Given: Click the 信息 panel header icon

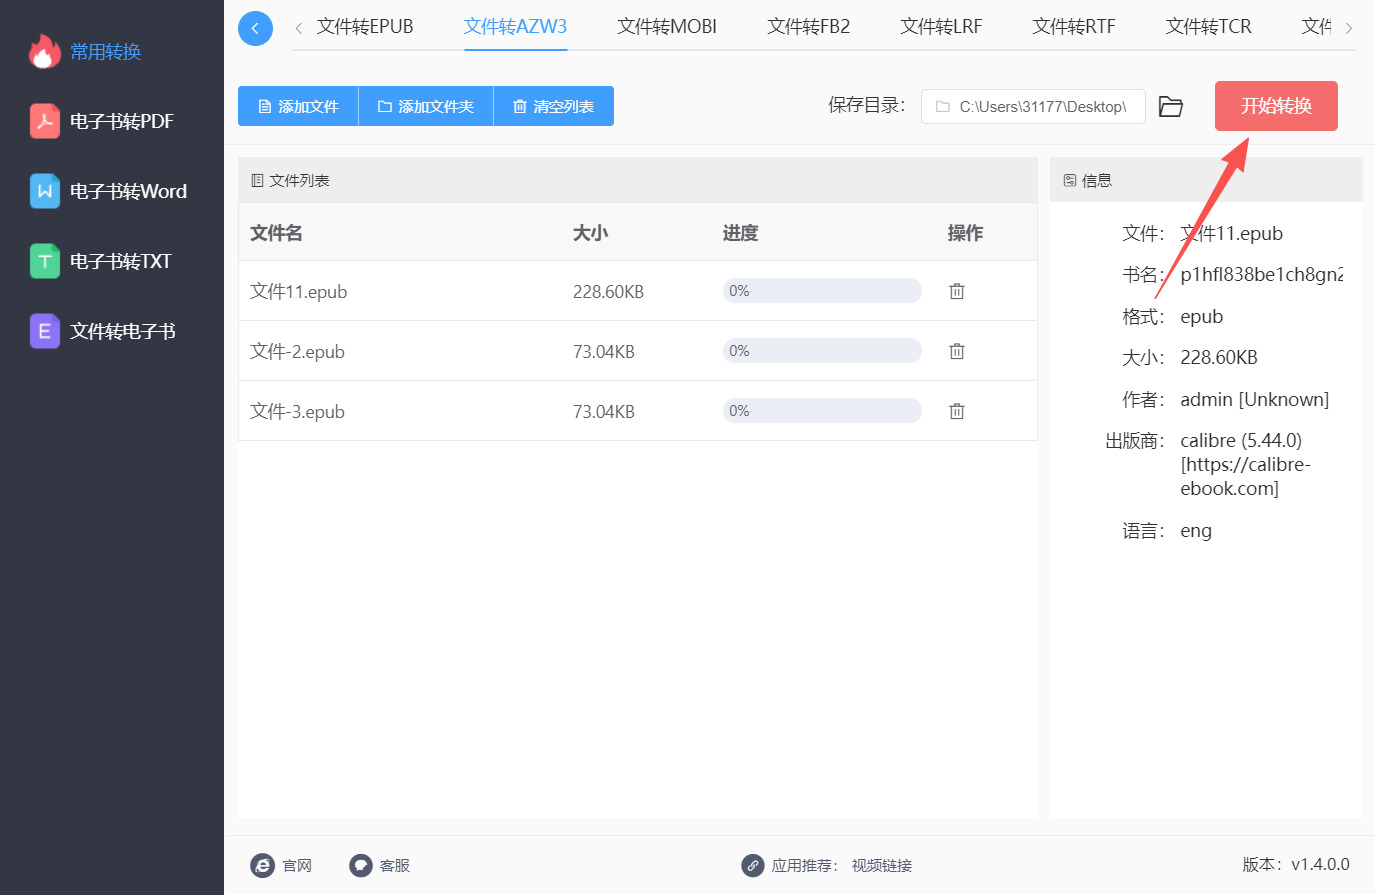Looking at the screenshot, I should pos(1070,181).
